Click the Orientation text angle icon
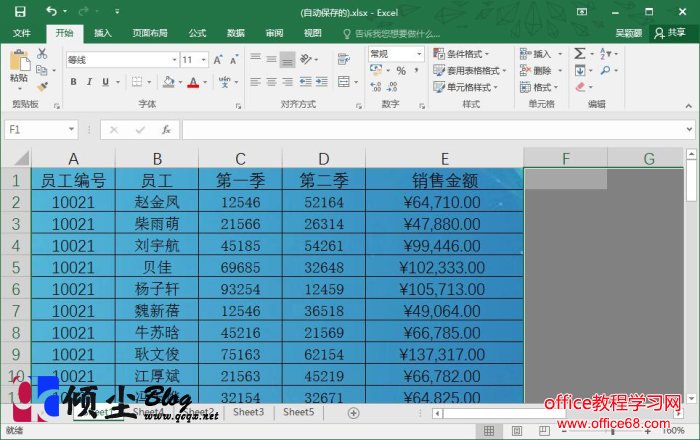 306,58
